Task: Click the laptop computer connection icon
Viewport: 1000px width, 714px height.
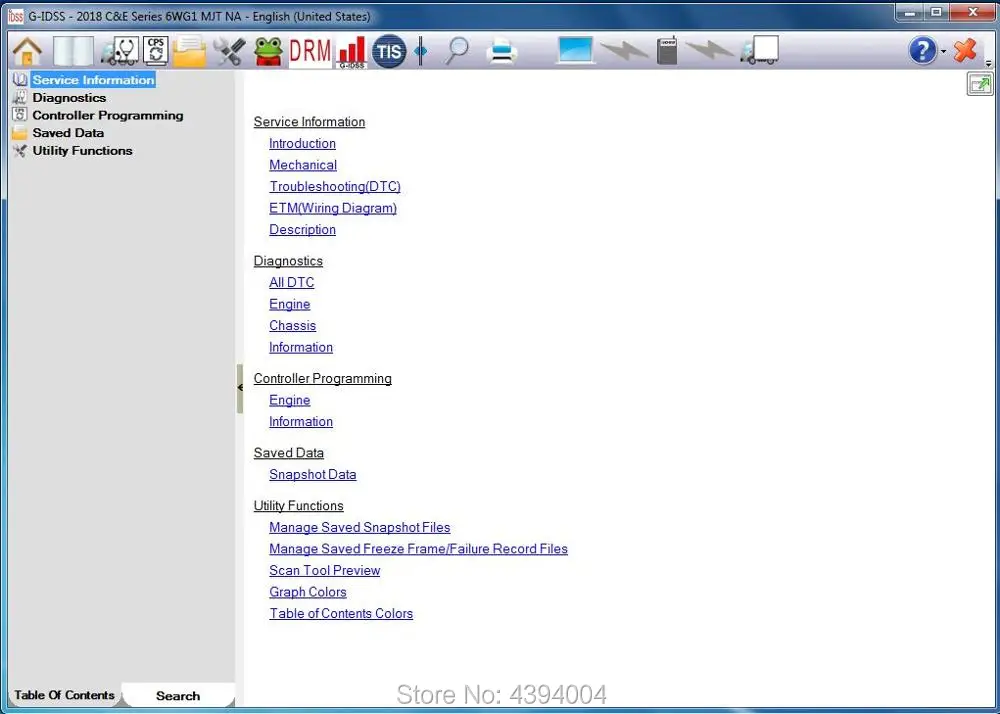Action: pyautogui.click(x=576, y=50)
